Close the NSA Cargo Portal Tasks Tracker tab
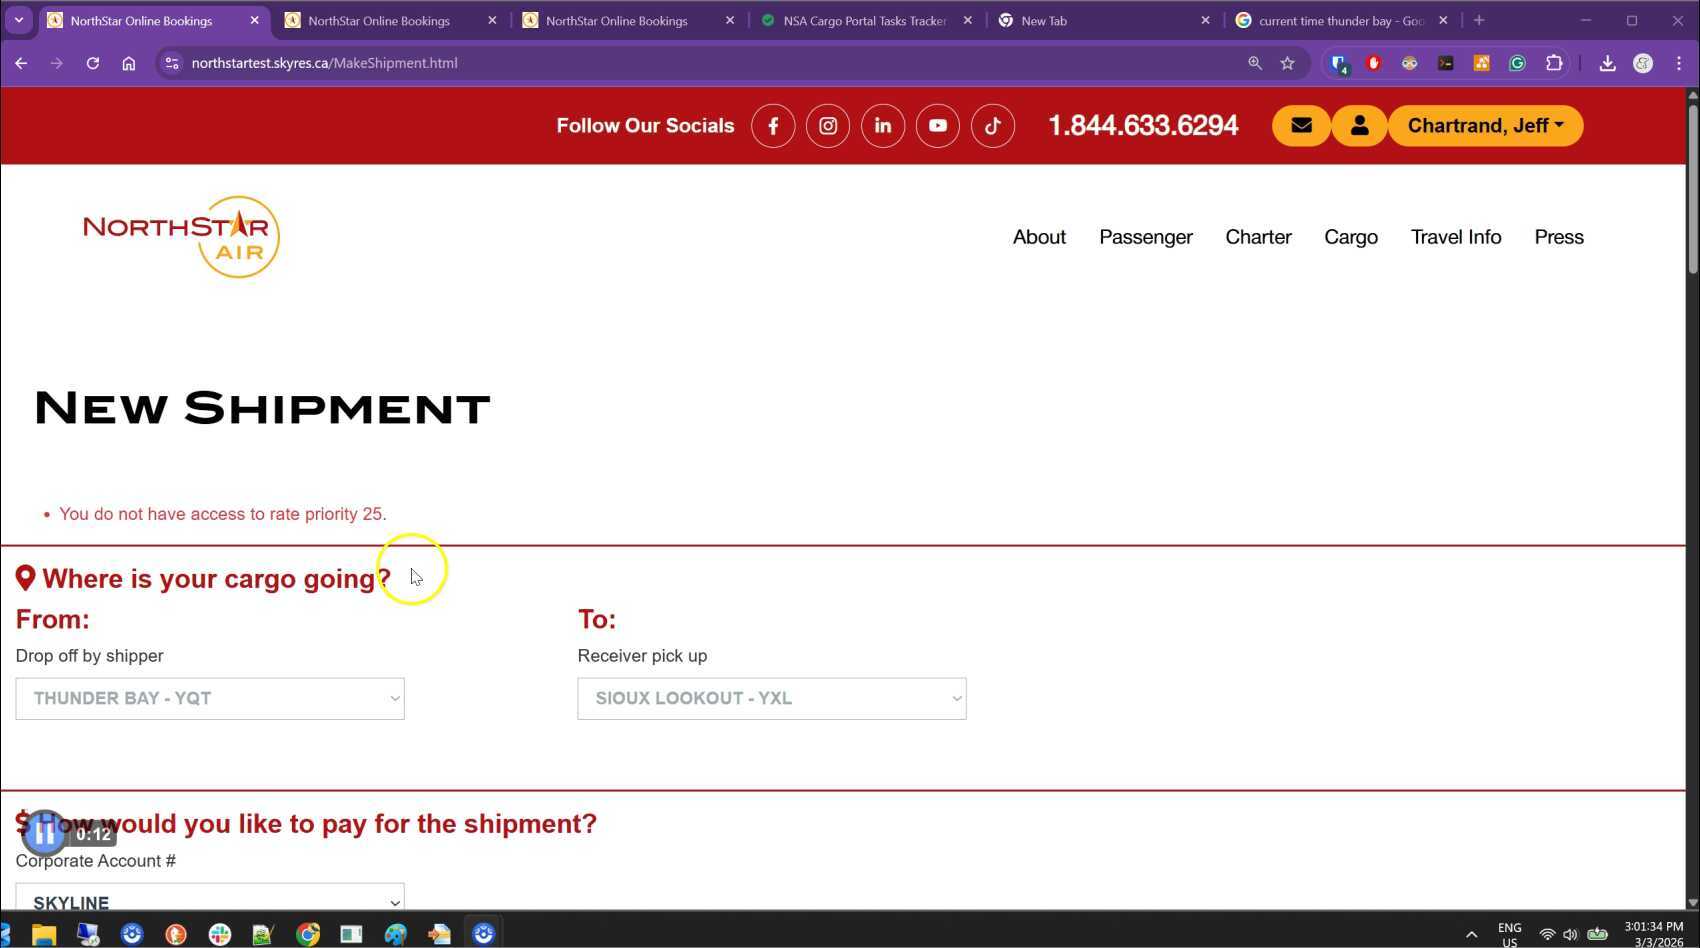This screenshot has height=948, width=1700. click(967, 20)
